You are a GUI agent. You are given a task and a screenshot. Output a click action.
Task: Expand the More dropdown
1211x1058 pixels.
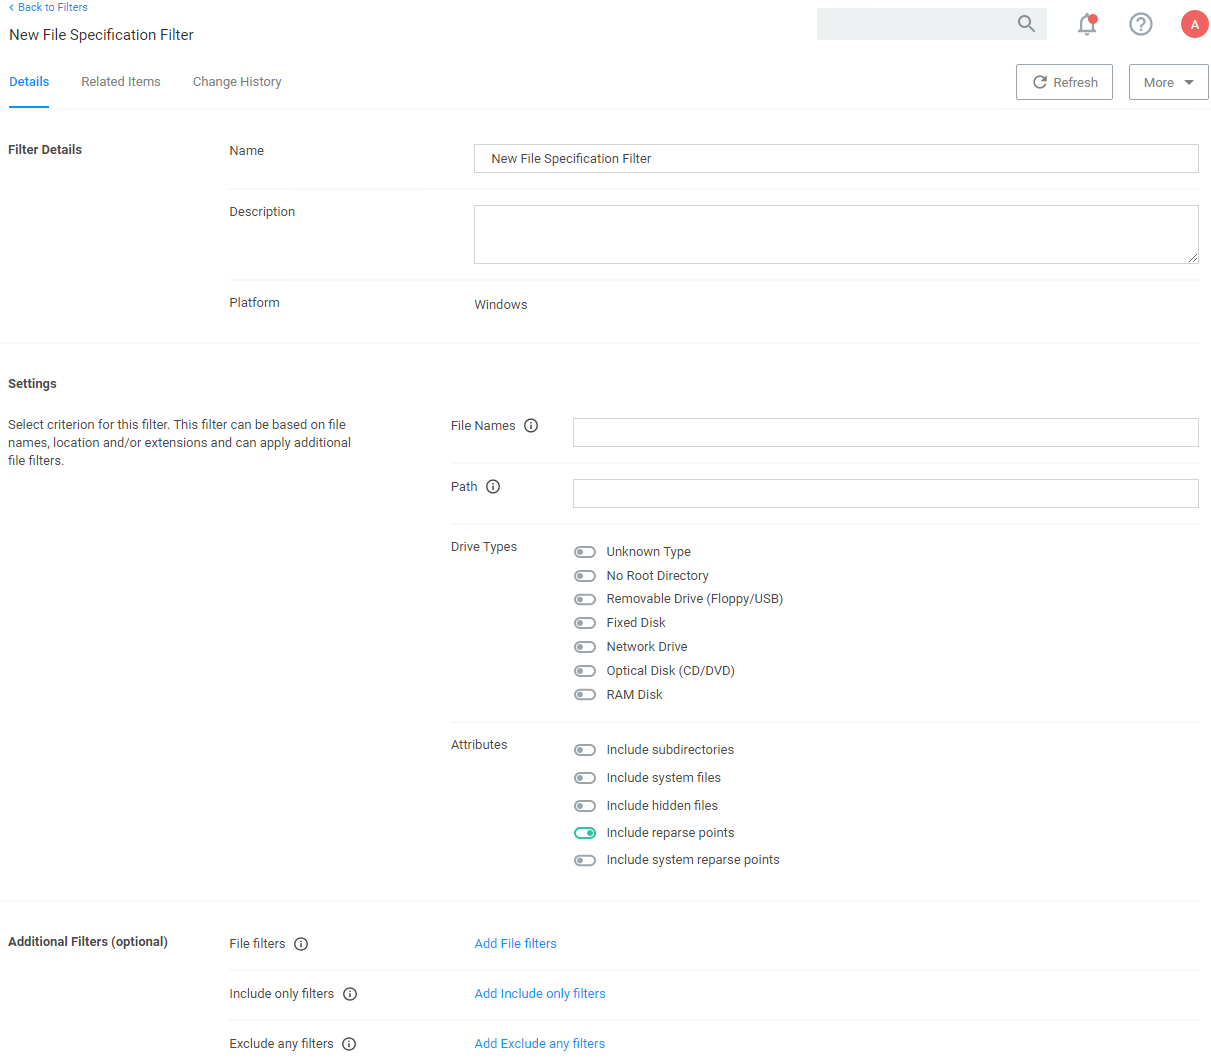pyautogui.click(x=1168, y=82)
